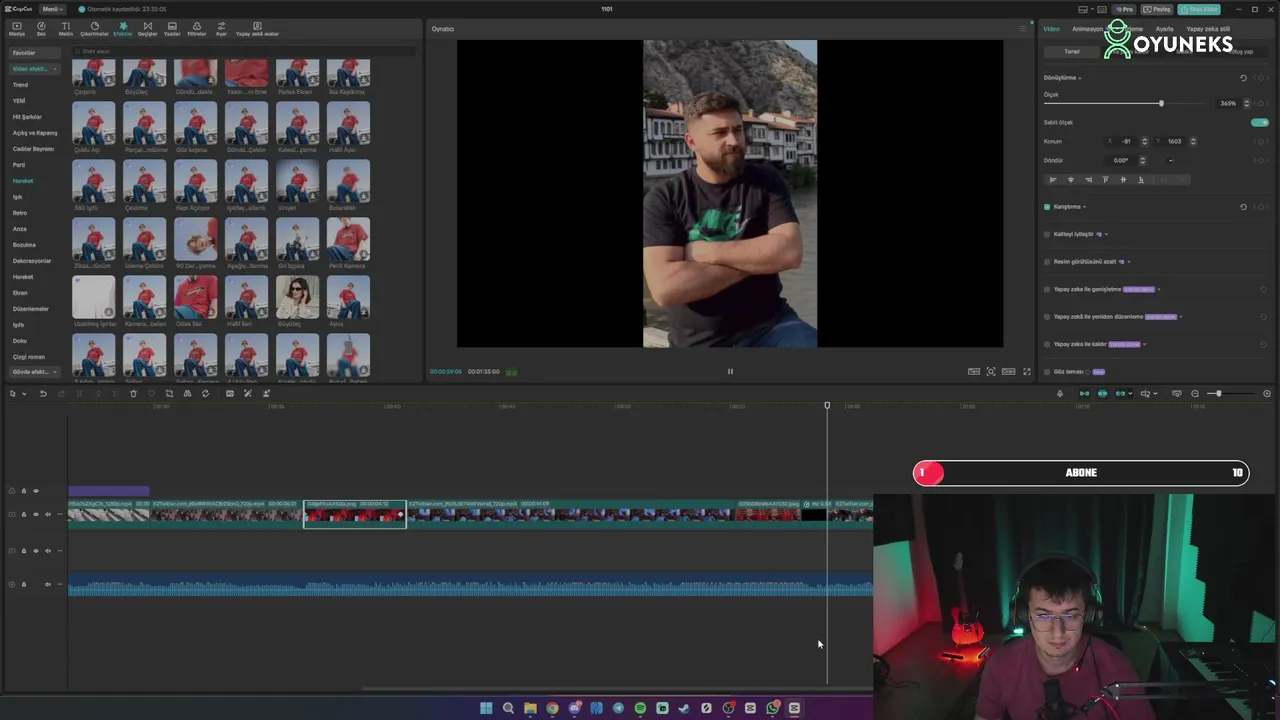Switch to the Video properties tab
The height and width of the screenshot is (720, 1280).
click(1052, 29)
